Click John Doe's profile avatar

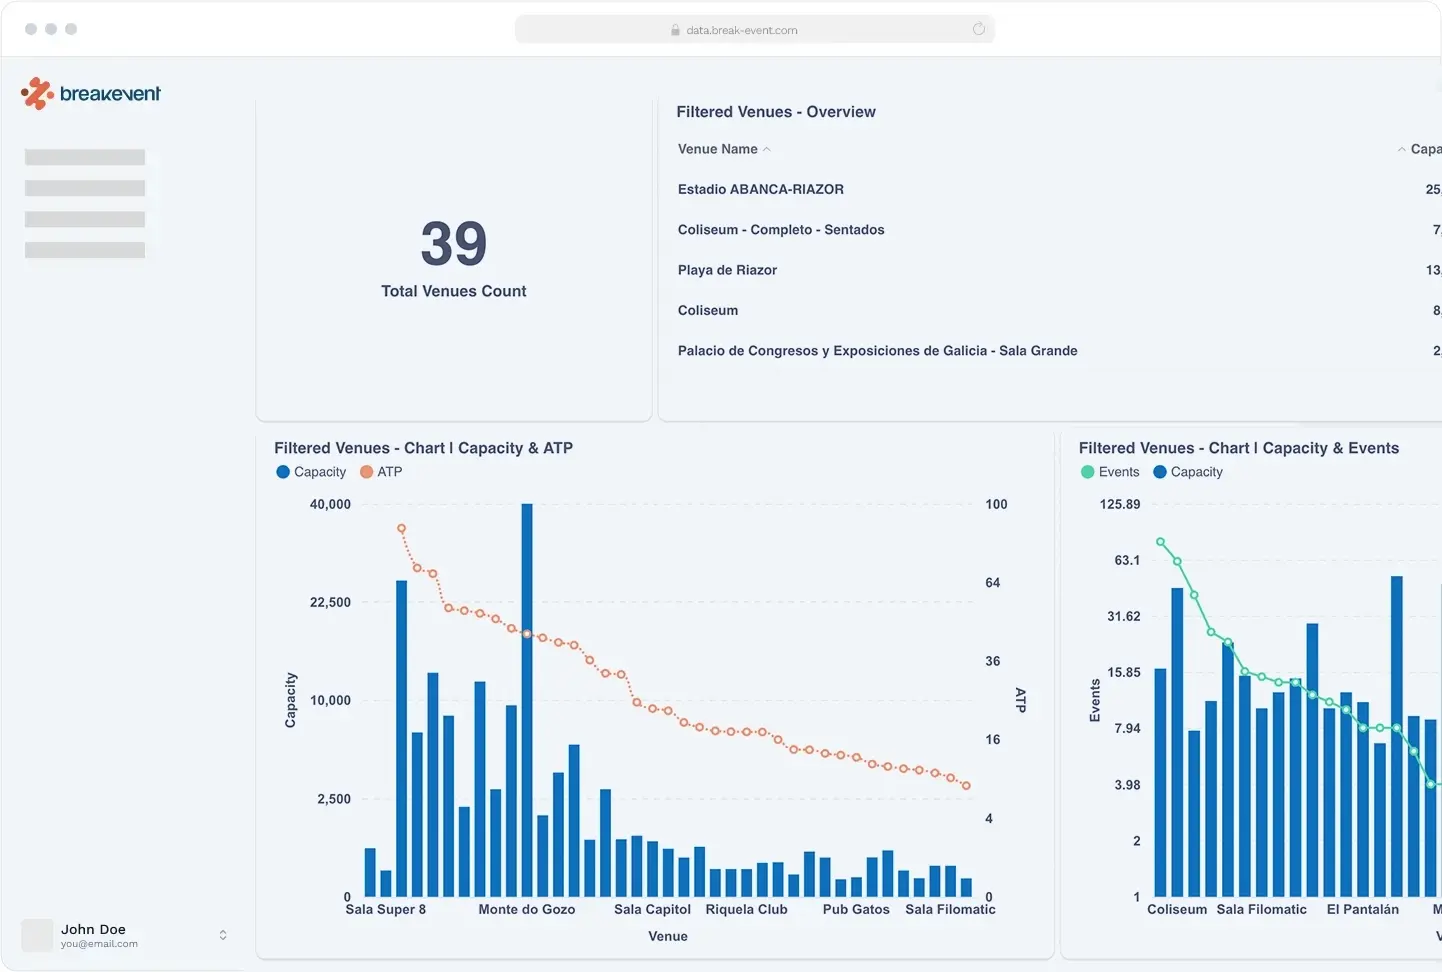[37, 935]
